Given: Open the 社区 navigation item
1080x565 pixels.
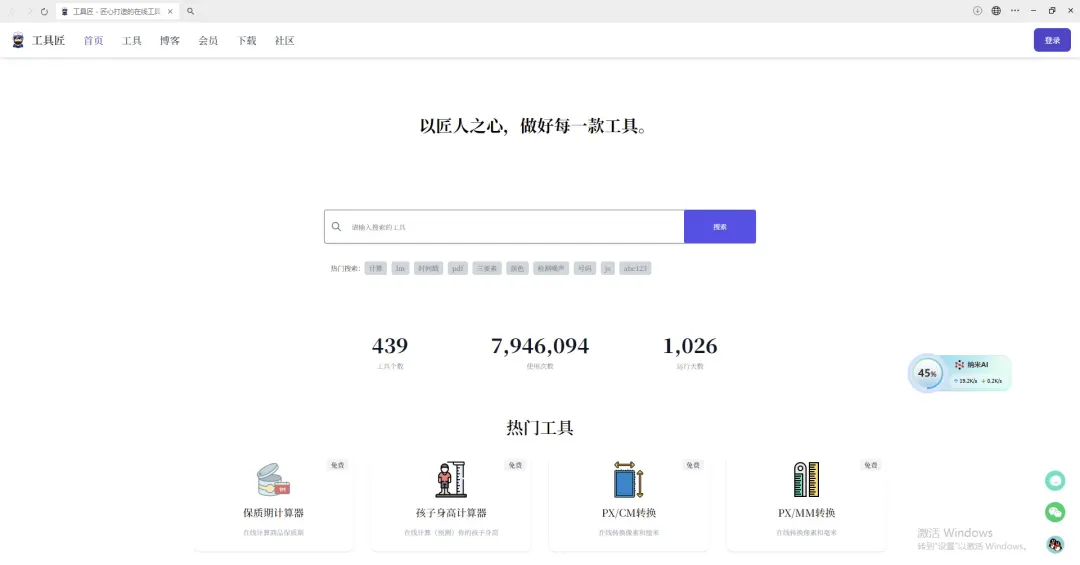Looking at the screenshot, I should click(285, 41).
